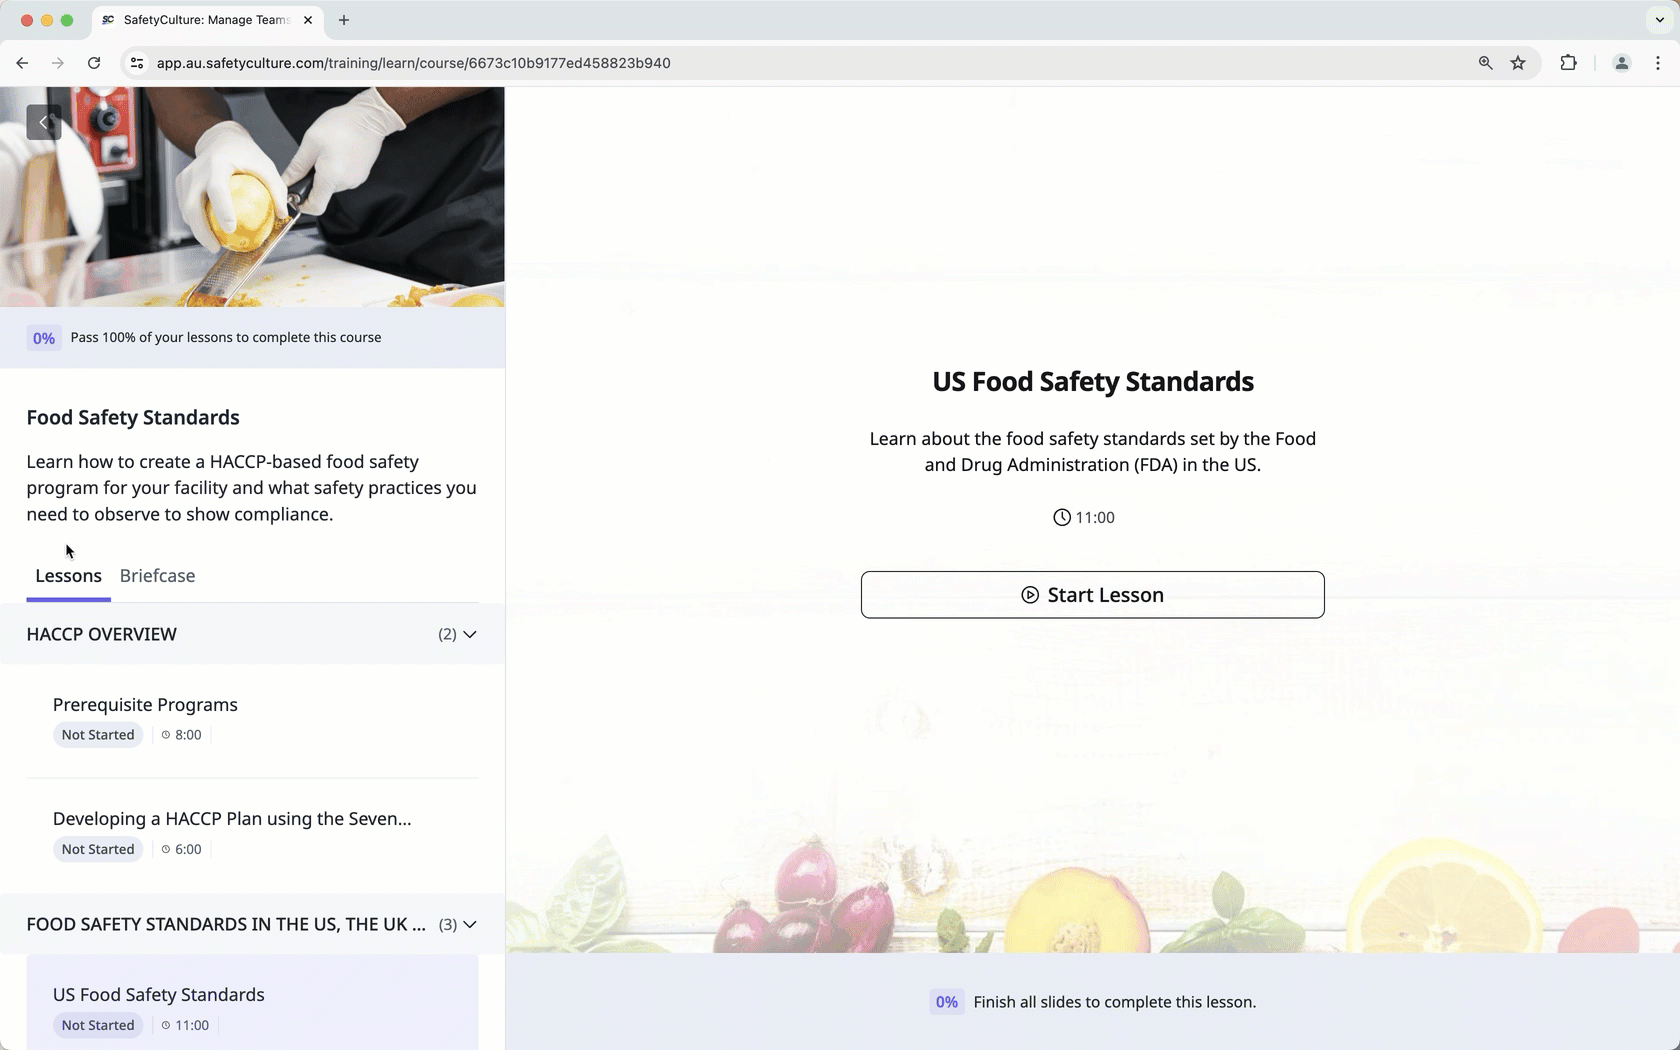Open Developing a HACCP Plan lesson
1680x1050 pixels.
click(x=252, y=834)
